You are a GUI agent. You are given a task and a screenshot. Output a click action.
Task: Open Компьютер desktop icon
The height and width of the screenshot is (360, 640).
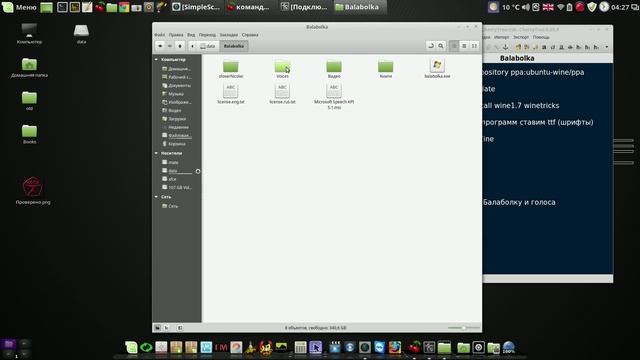pyautogui.click(x=29, y=33)
